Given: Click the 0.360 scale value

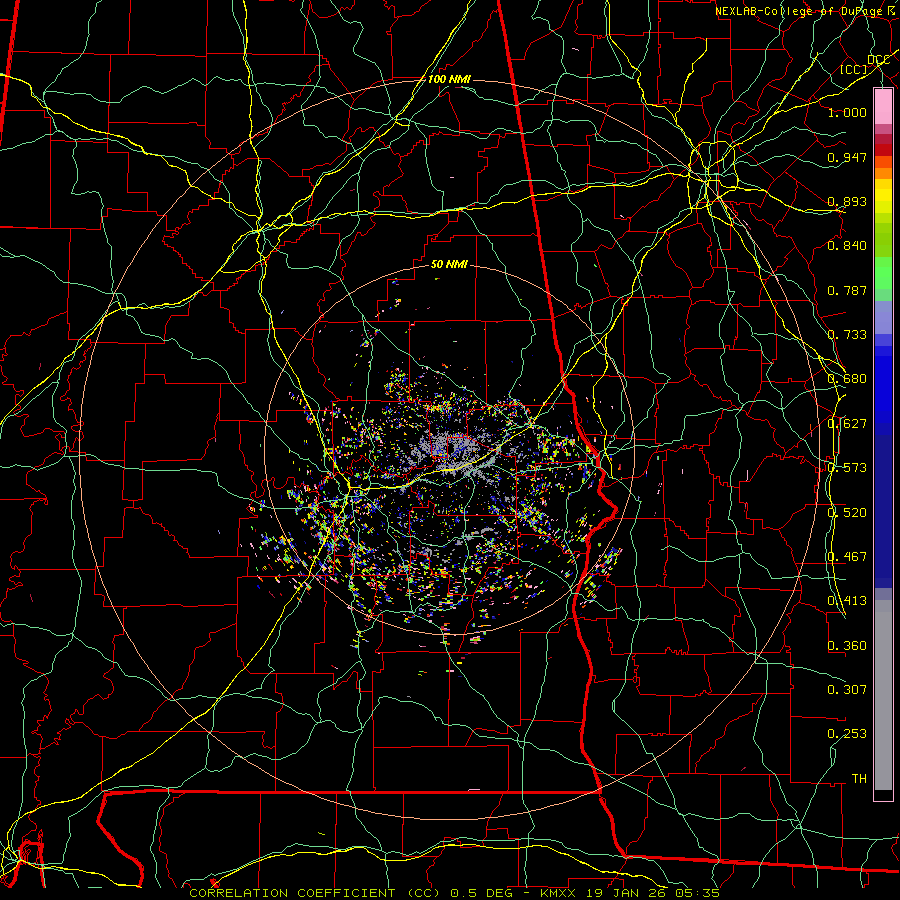Looking at the screenshot, I should [x=847, y=646].
